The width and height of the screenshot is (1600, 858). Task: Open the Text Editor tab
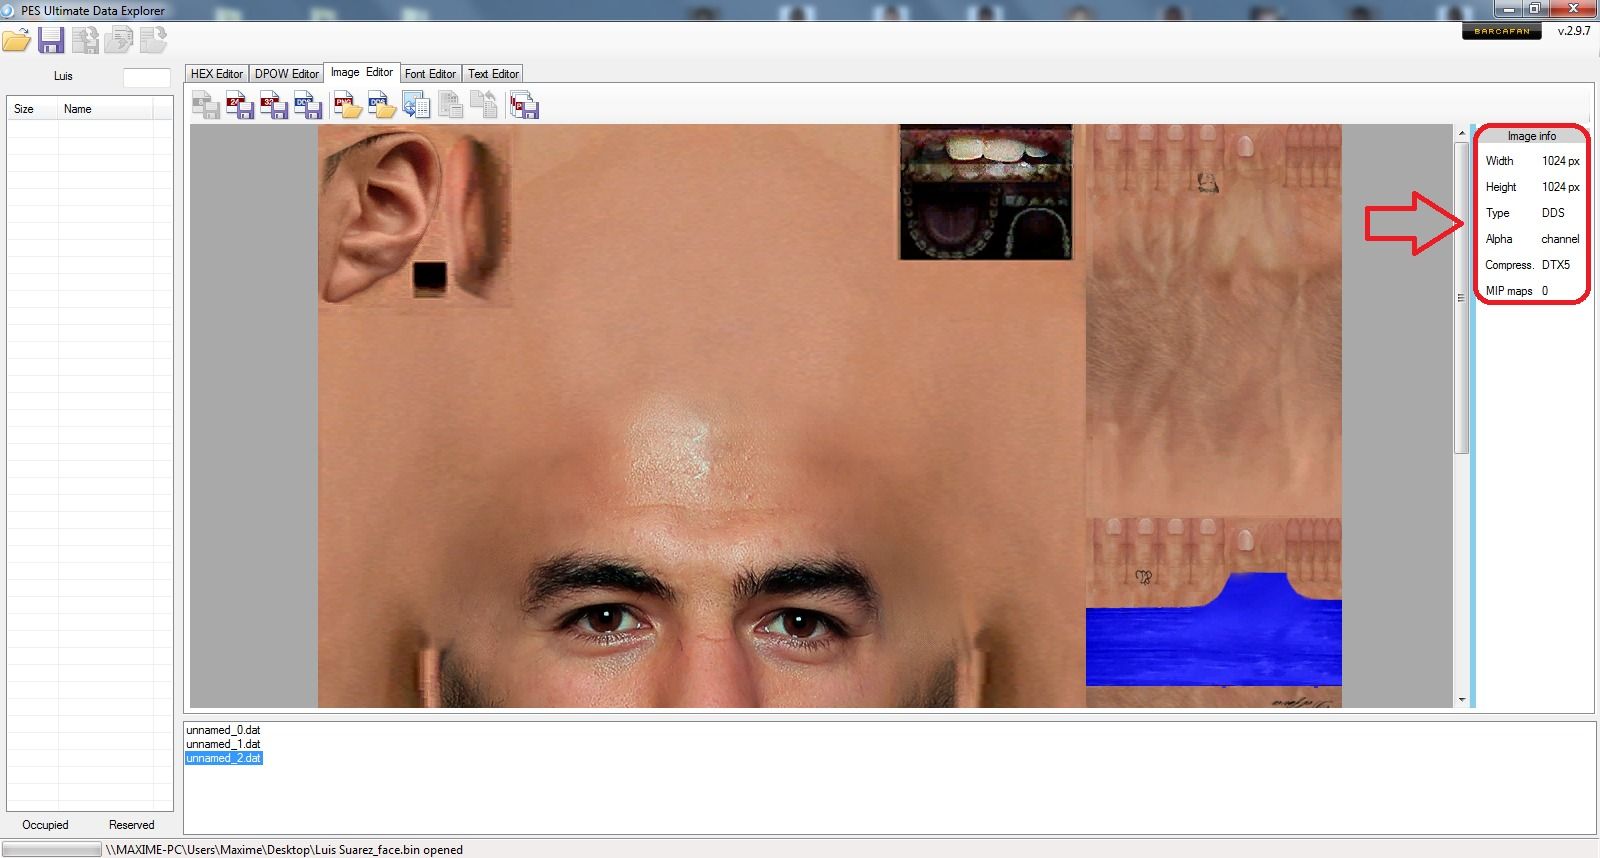[494, 74]
